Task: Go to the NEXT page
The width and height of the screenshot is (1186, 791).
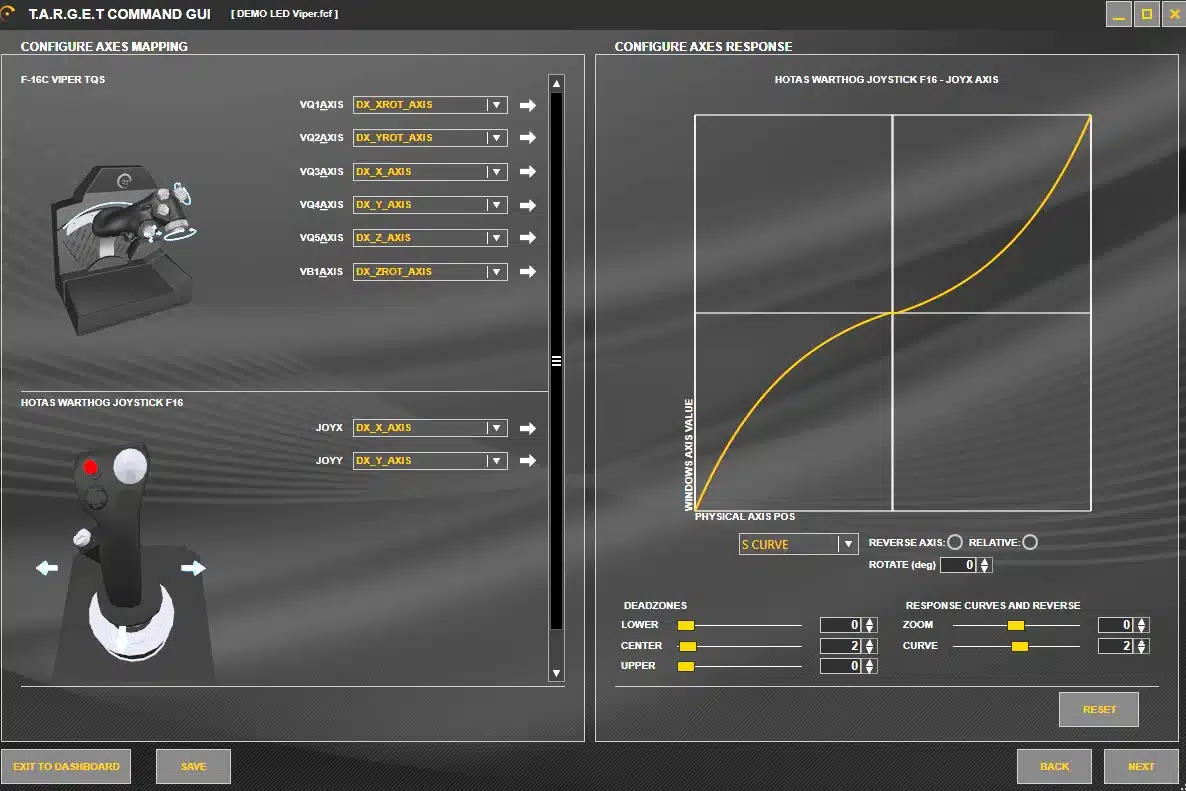Action: pos(1141,767)
